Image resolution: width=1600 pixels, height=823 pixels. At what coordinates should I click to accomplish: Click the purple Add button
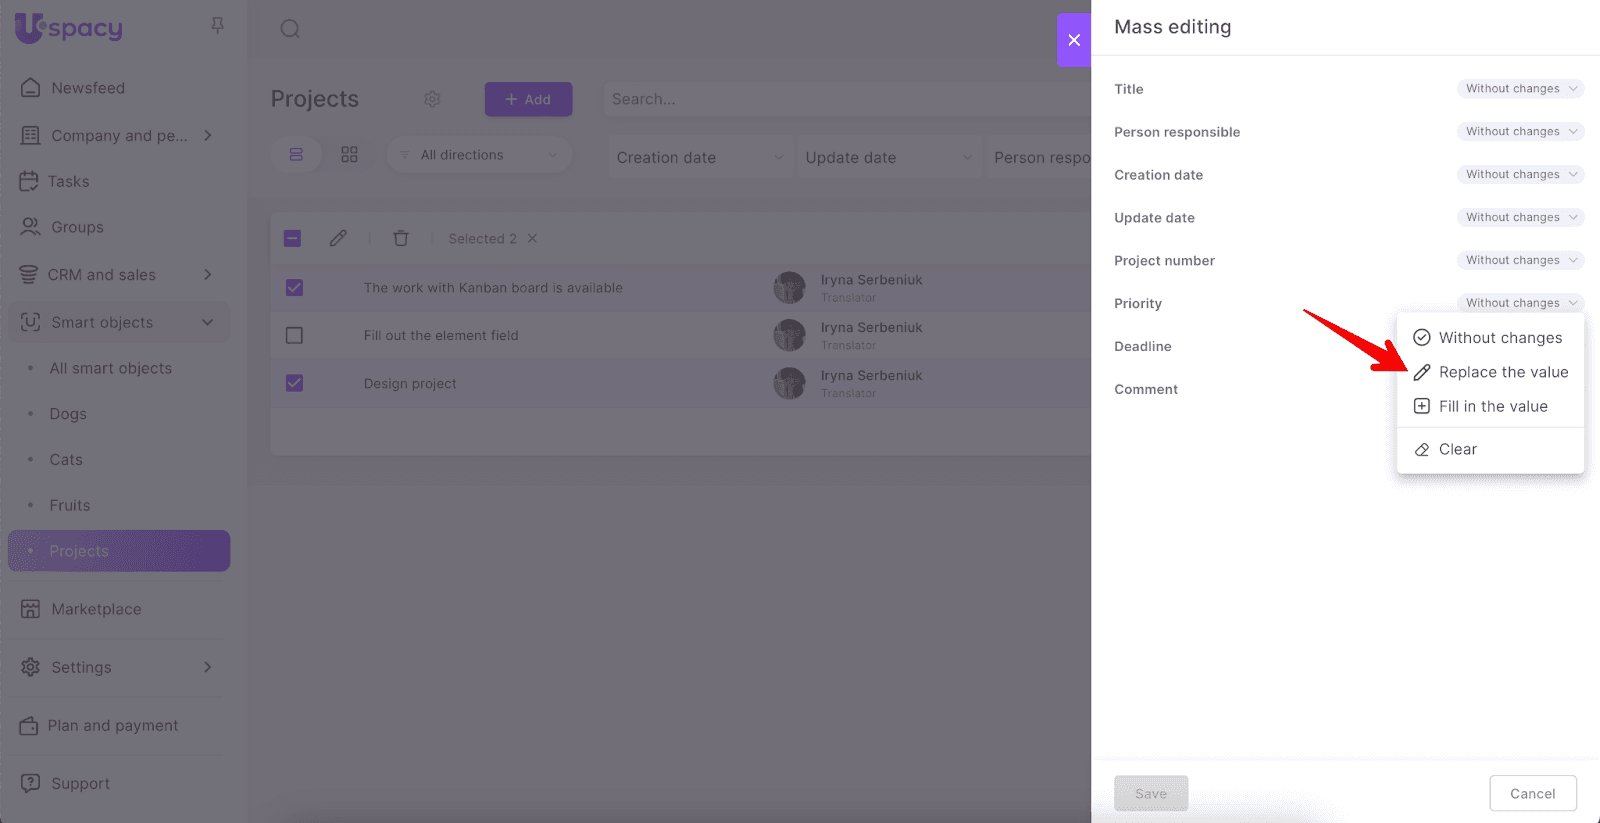pyautogui.click(x=528, y=99)
